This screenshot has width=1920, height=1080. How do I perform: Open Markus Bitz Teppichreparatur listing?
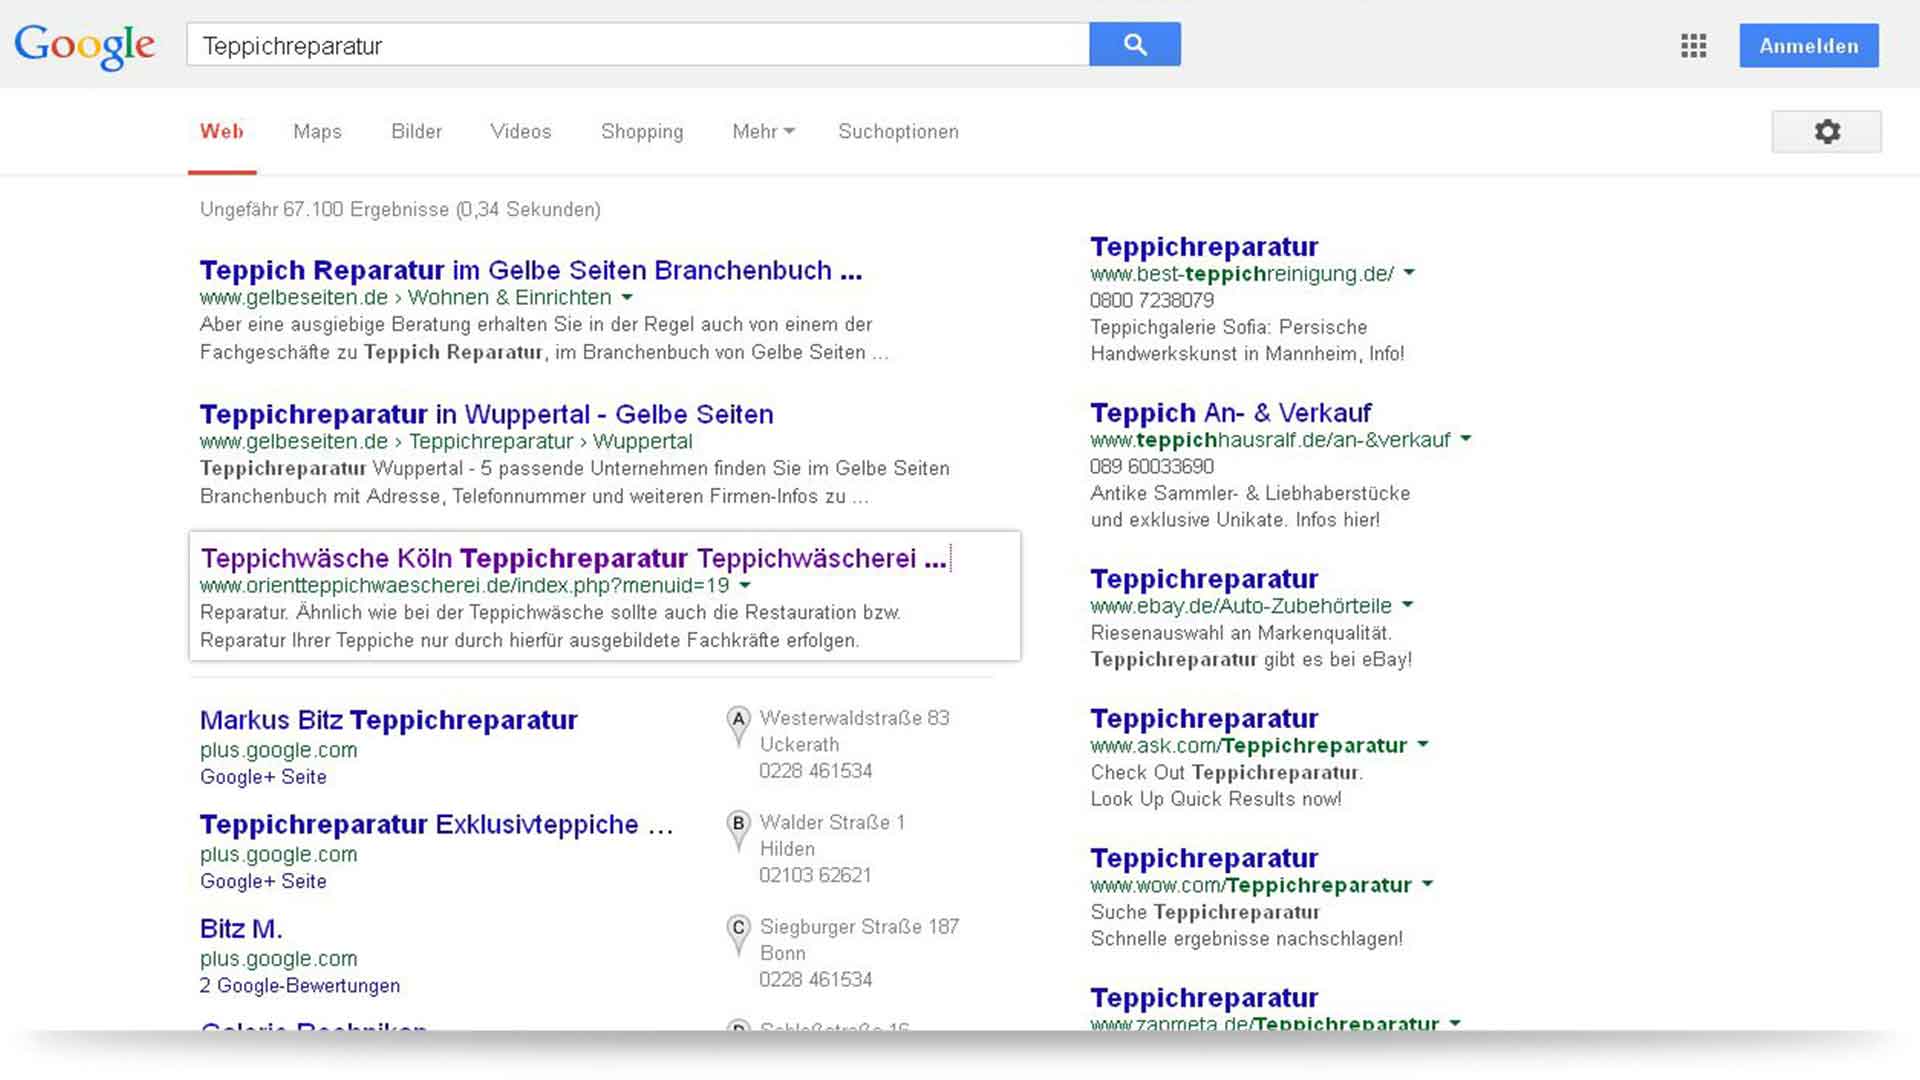[388, 720]
